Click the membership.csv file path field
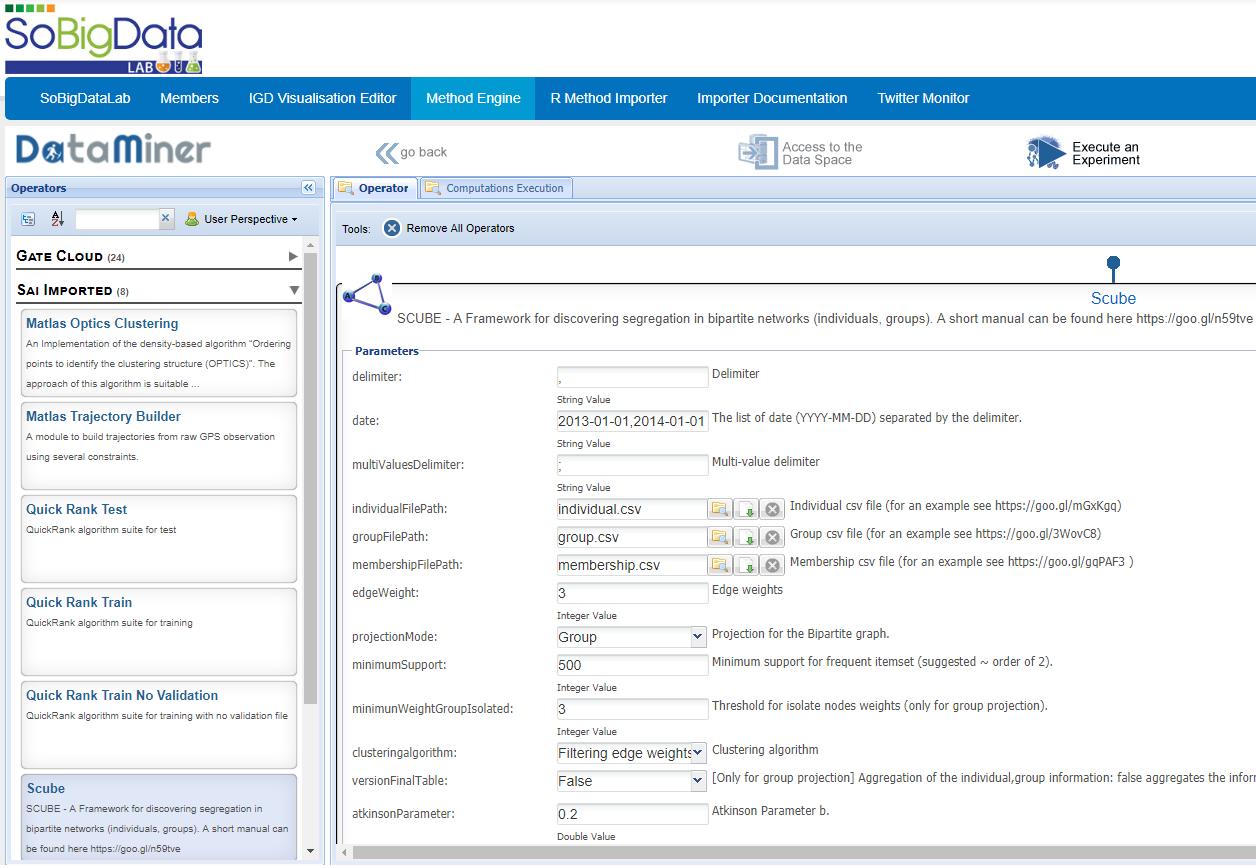This screenshot has width=1256, height=868. pyautogui.click(x=632, y=565)
